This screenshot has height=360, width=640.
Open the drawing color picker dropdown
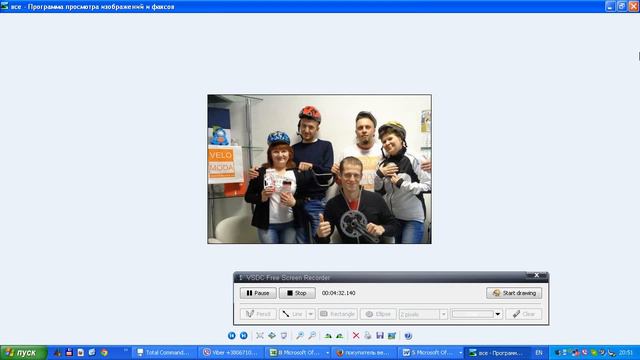tap(498, 314)
